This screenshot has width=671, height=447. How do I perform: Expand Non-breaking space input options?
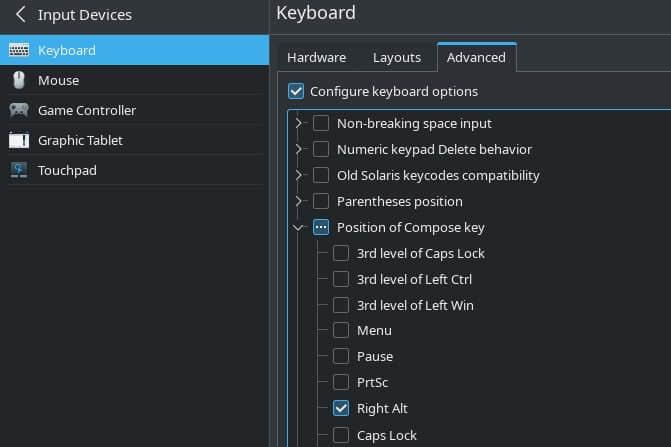299,123
